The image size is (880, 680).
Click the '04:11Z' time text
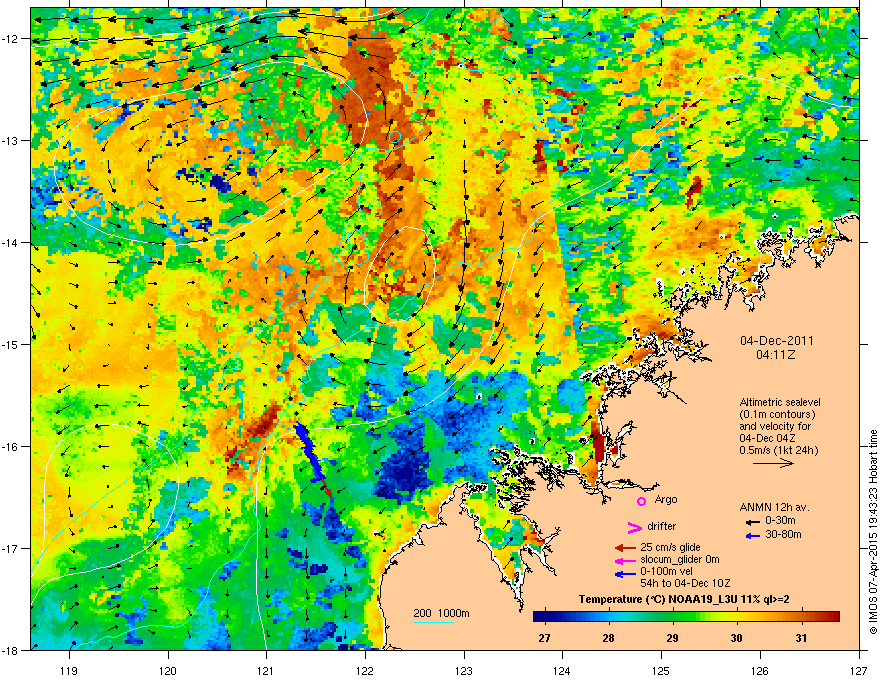[776, 355]
